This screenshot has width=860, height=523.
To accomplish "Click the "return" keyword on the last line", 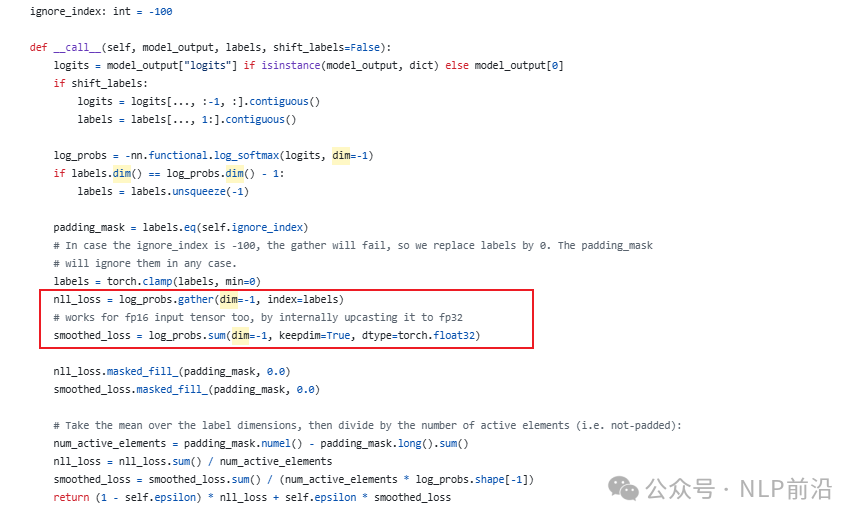I will pyautogui.click(x=71, y=497).
